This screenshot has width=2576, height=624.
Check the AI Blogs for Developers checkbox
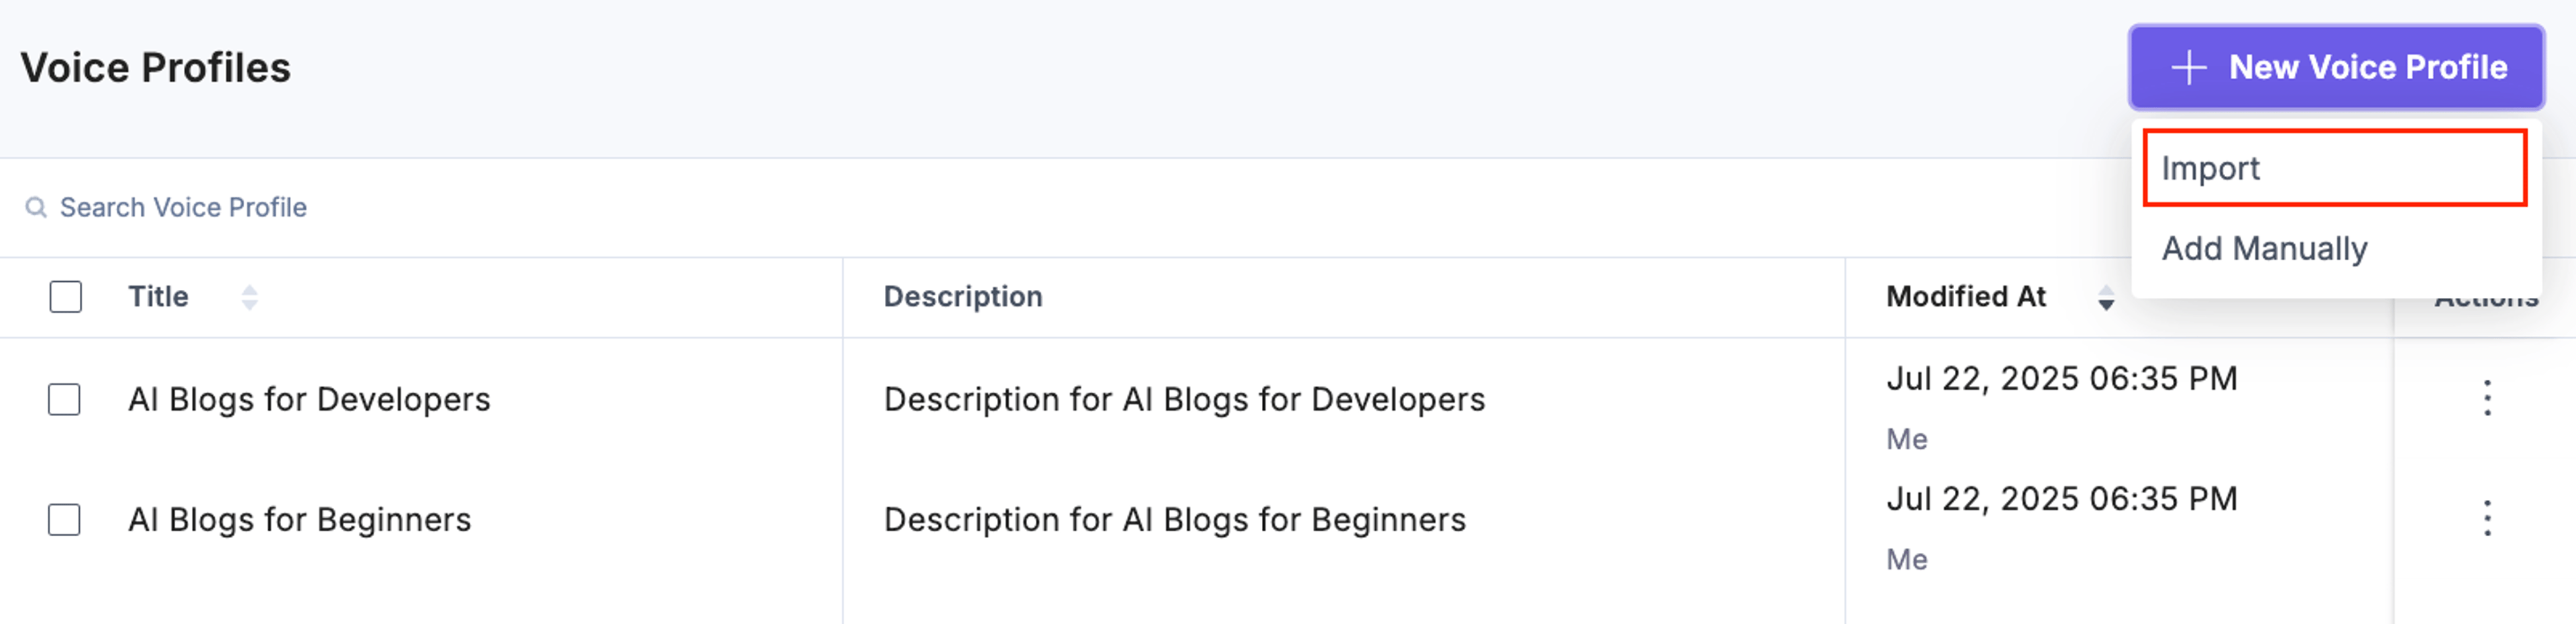click(x=65, y=399)
